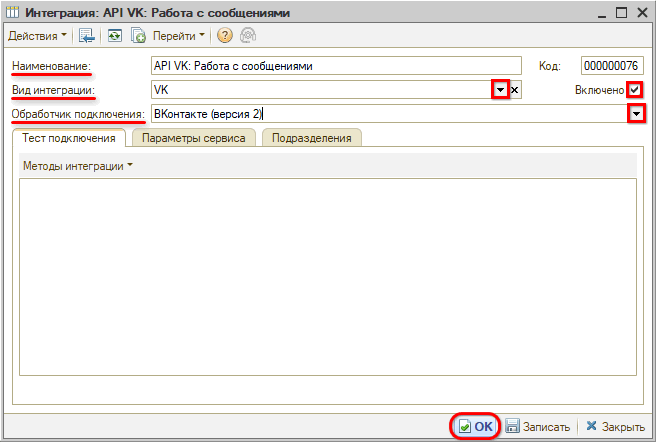Screen dimensions: 656x442
Task: Toggle the Включено checkbox
Action: tap(635, 90)
